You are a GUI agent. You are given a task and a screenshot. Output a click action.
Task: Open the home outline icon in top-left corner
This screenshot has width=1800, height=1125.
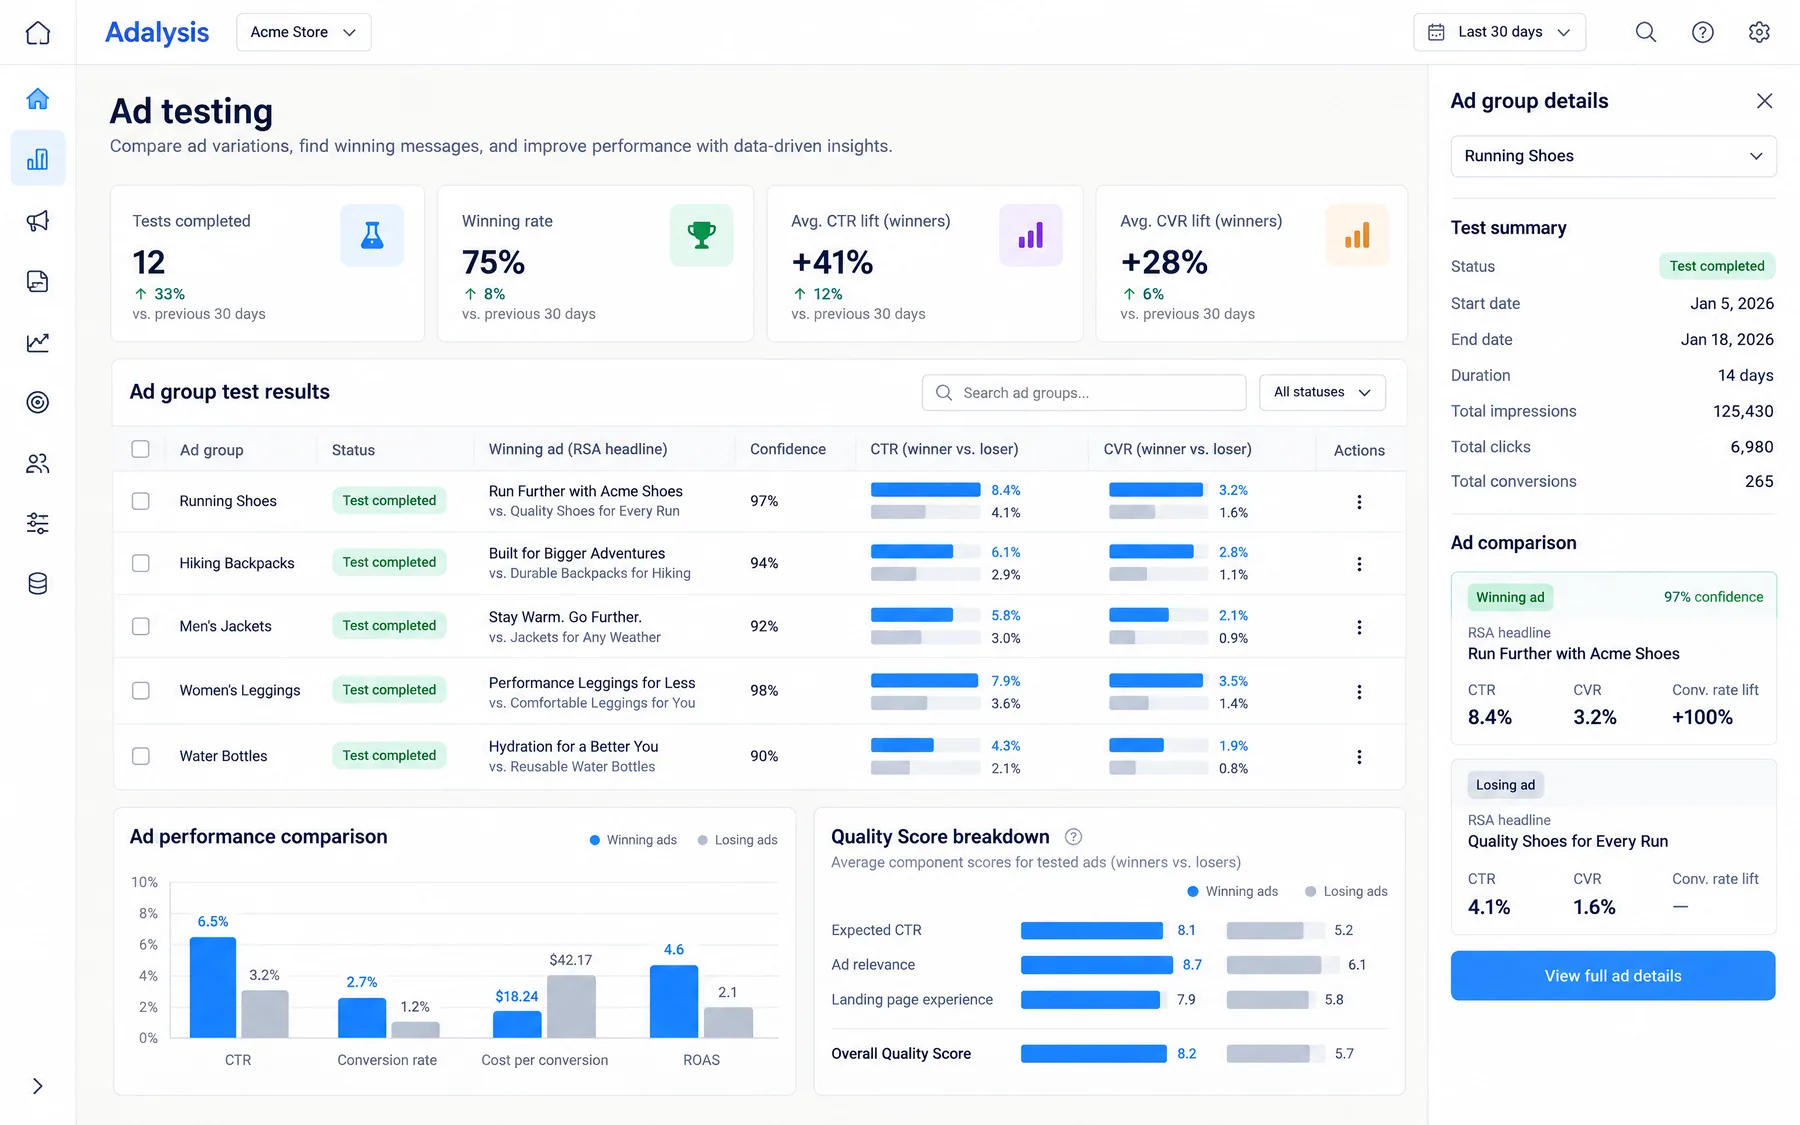[38, 32]
